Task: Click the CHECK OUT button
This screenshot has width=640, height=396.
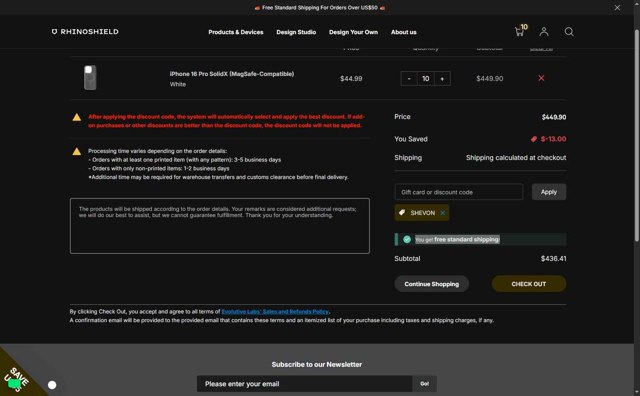Action: pyautogui.click(x=529, y=284)
